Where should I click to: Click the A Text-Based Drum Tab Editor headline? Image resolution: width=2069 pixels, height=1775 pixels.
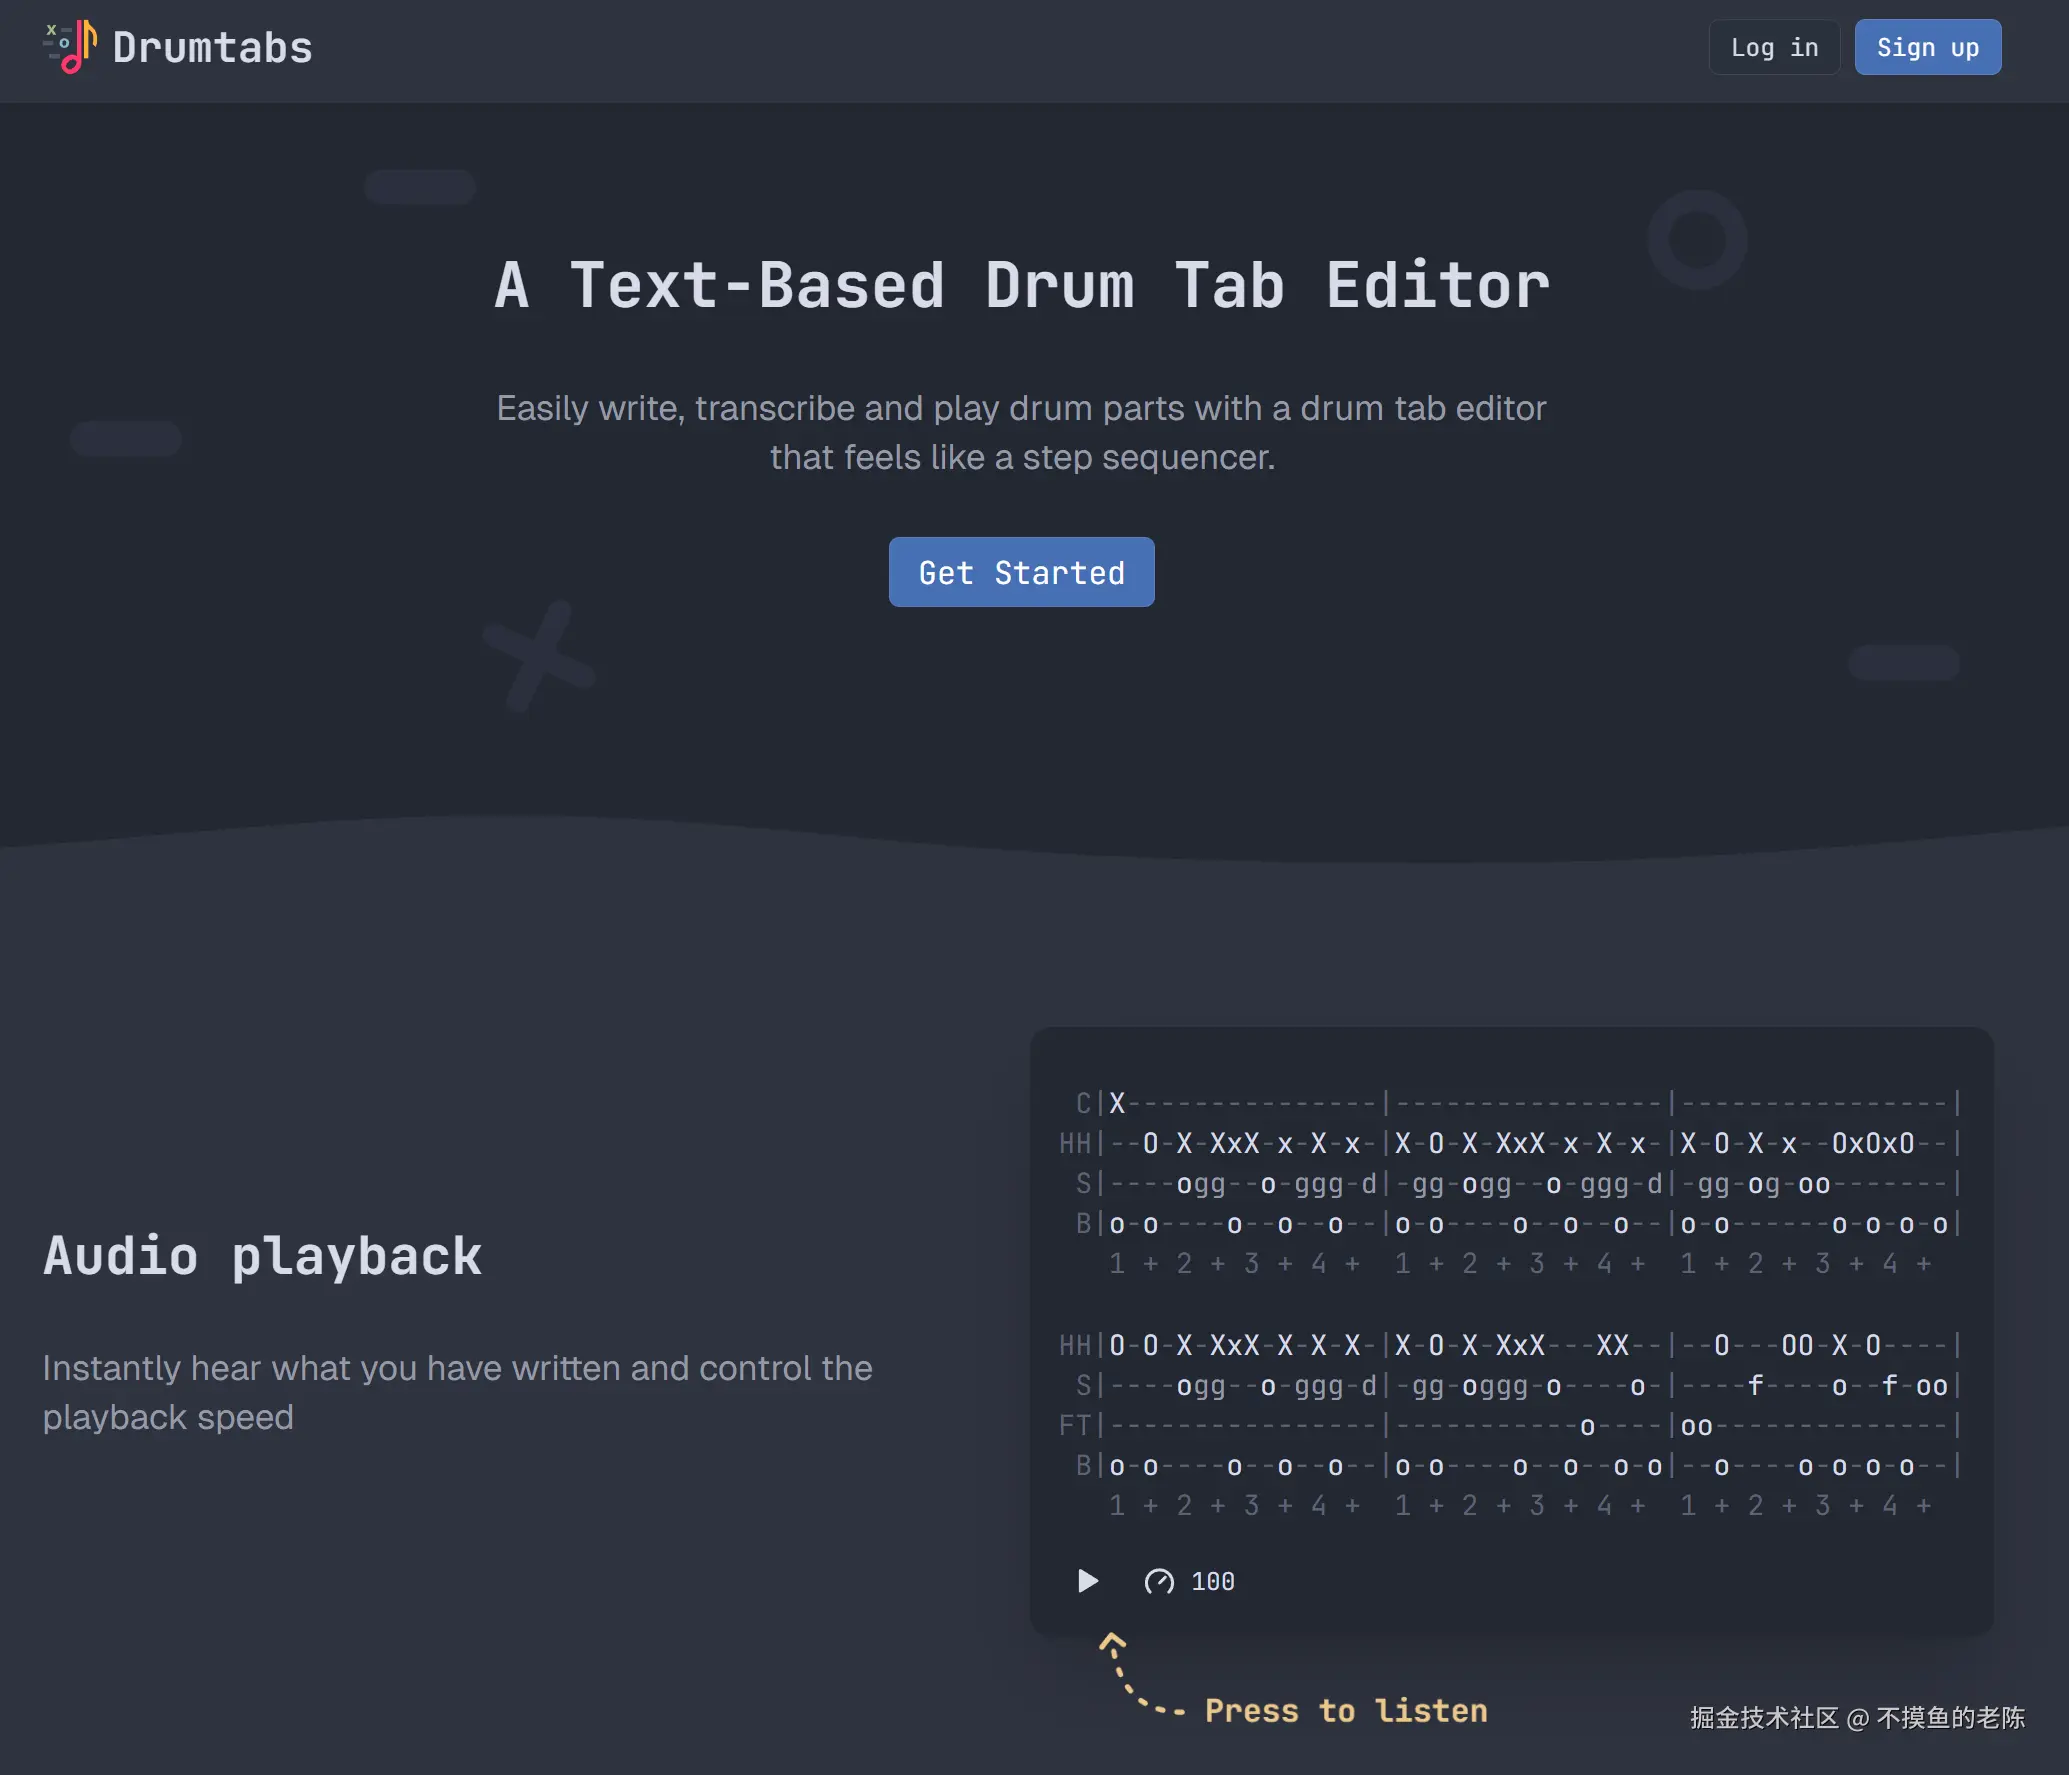(x=1022, y=286)
